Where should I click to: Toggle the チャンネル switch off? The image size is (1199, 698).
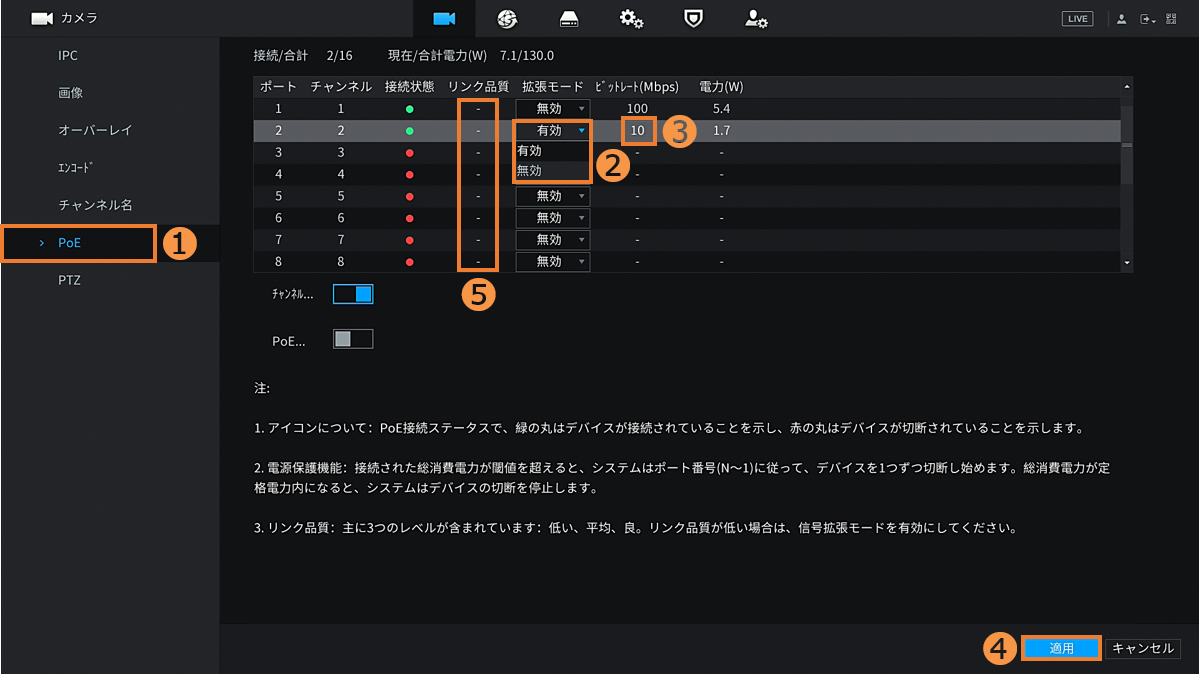pyautogui.click(x=353, y=294)
